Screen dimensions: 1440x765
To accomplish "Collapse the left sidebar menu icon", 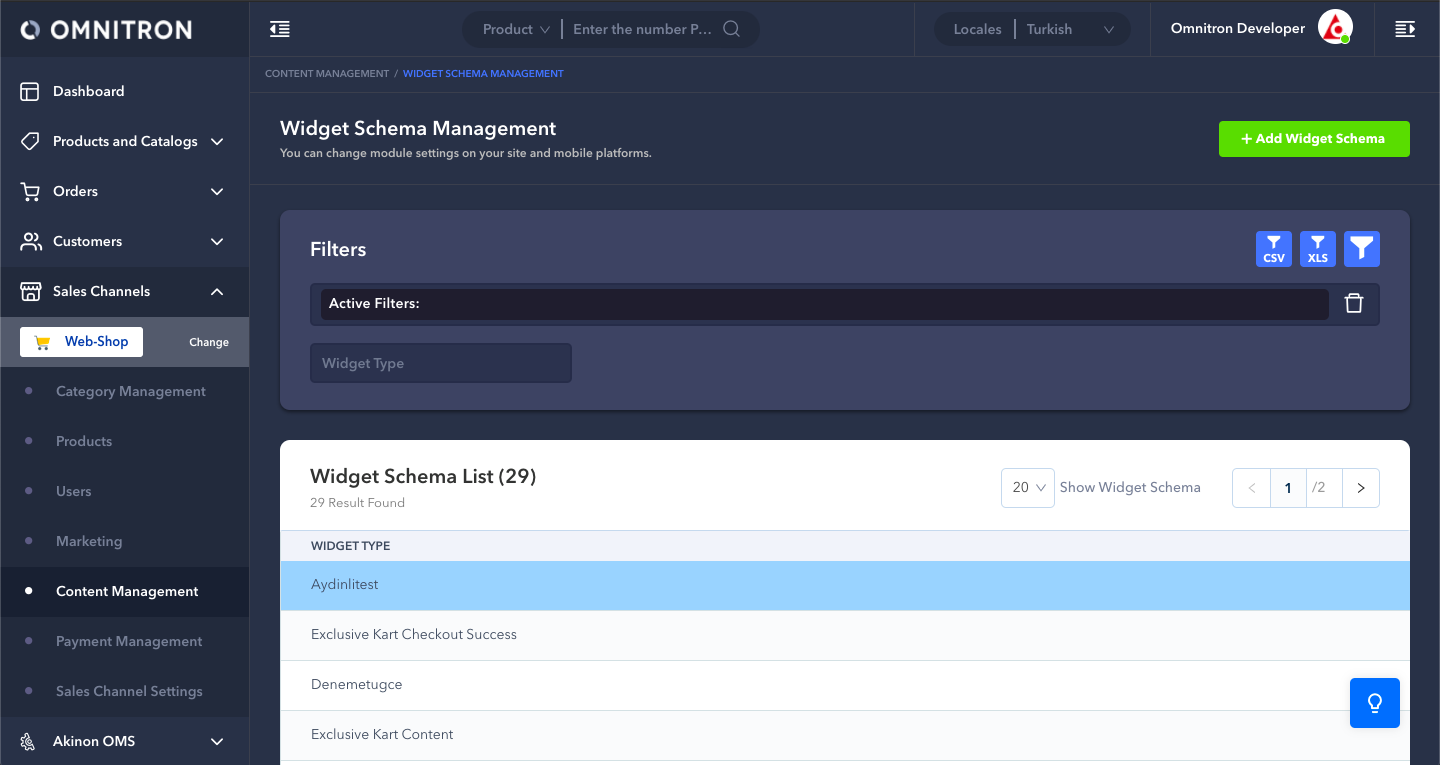I will [x=280, y=30].
